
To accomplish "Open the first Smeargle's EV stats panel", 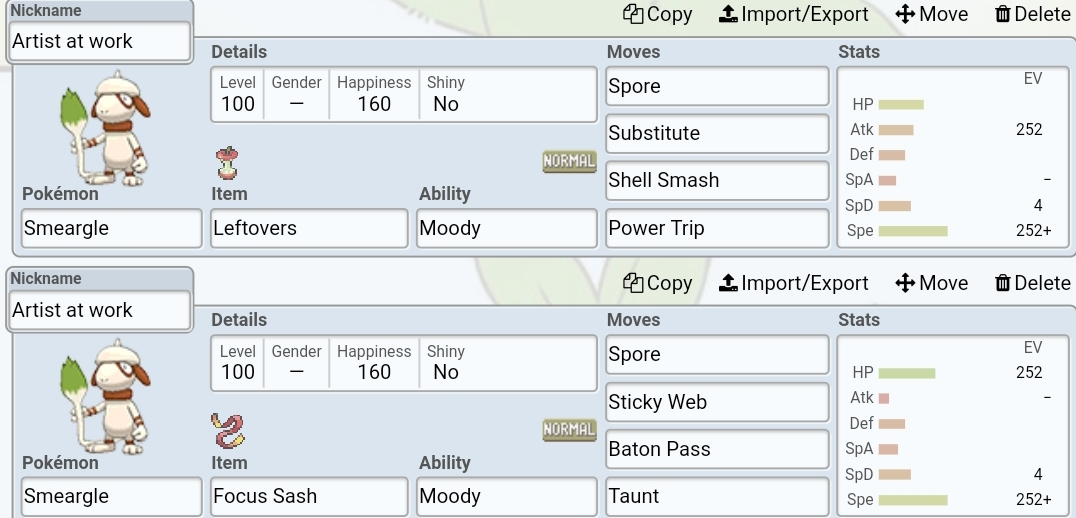I will [x=955, y=155].
